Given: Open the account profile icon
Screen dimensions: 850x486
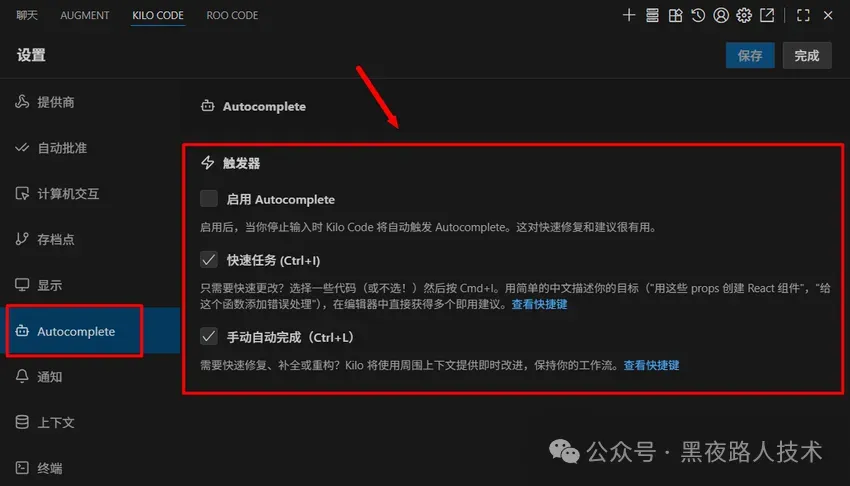Looking at the screenshot, I should [x=721, y=15].
